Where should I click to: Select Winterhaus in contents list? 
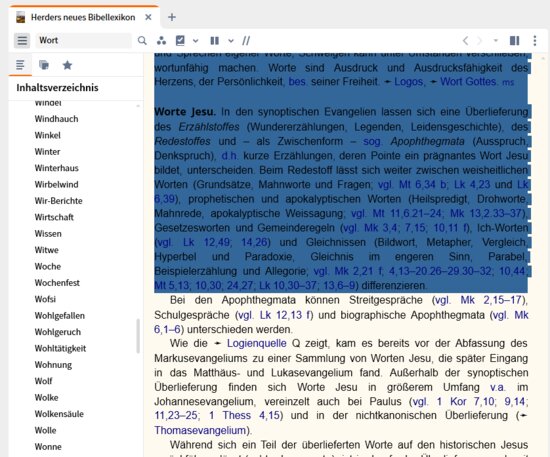pos(56,168)
